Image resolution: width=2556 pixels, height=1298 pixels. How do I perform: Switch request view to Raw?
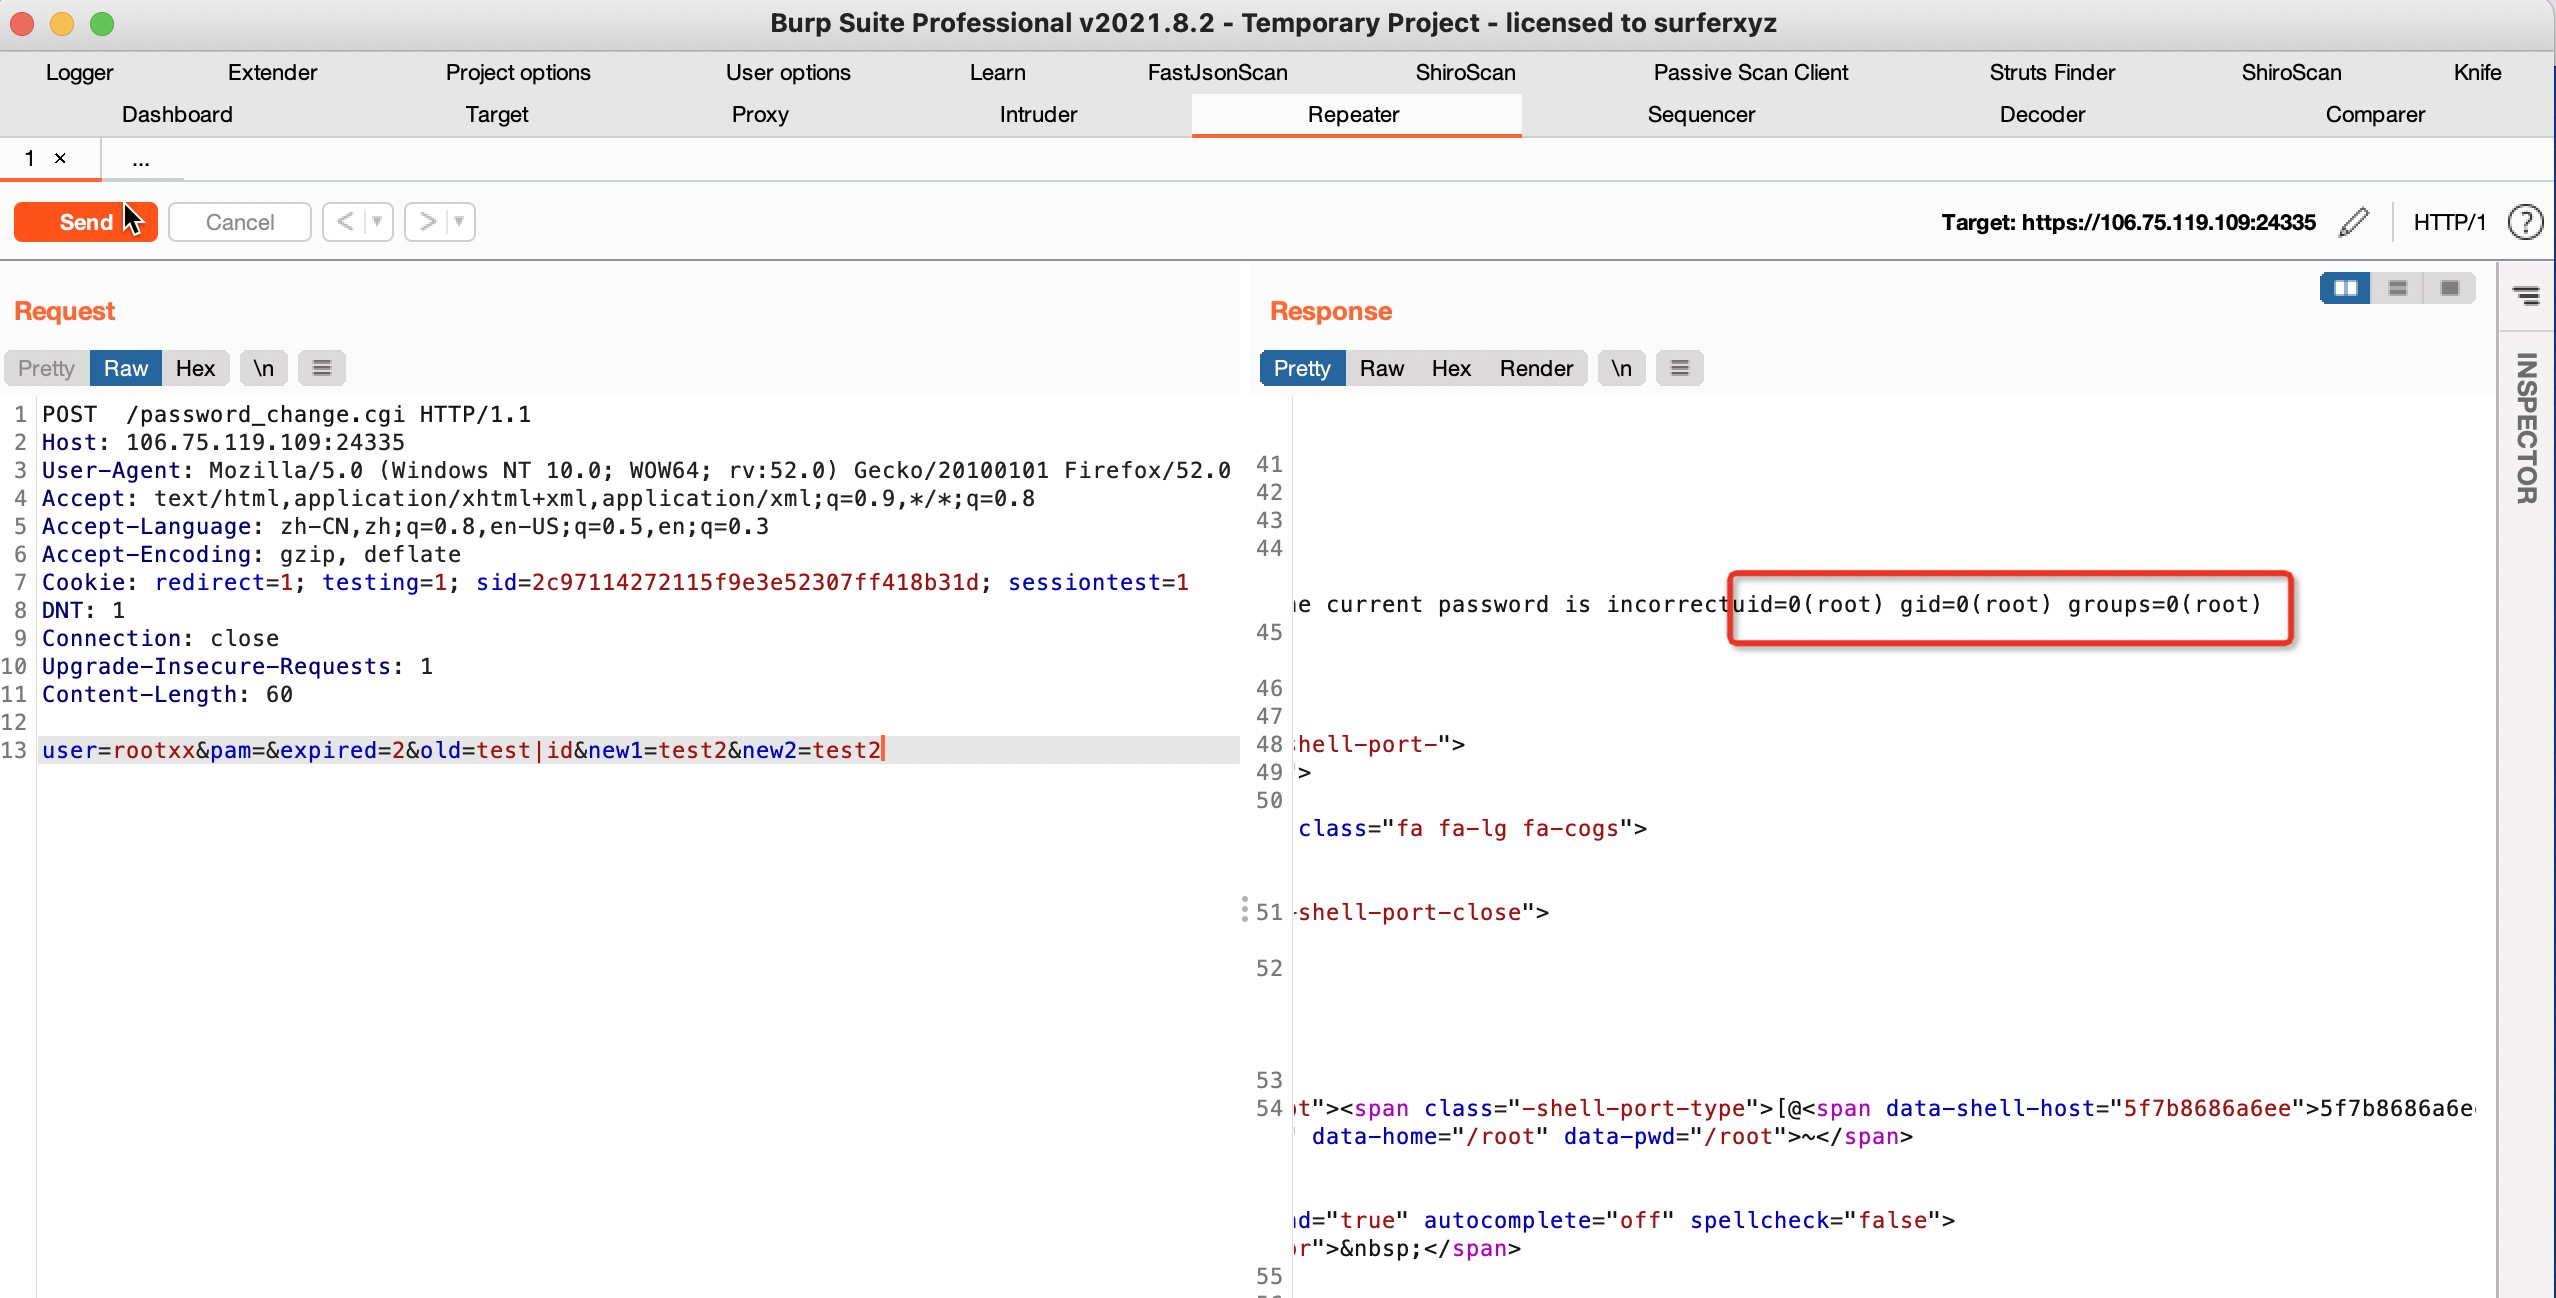click(x=126, y=368)
